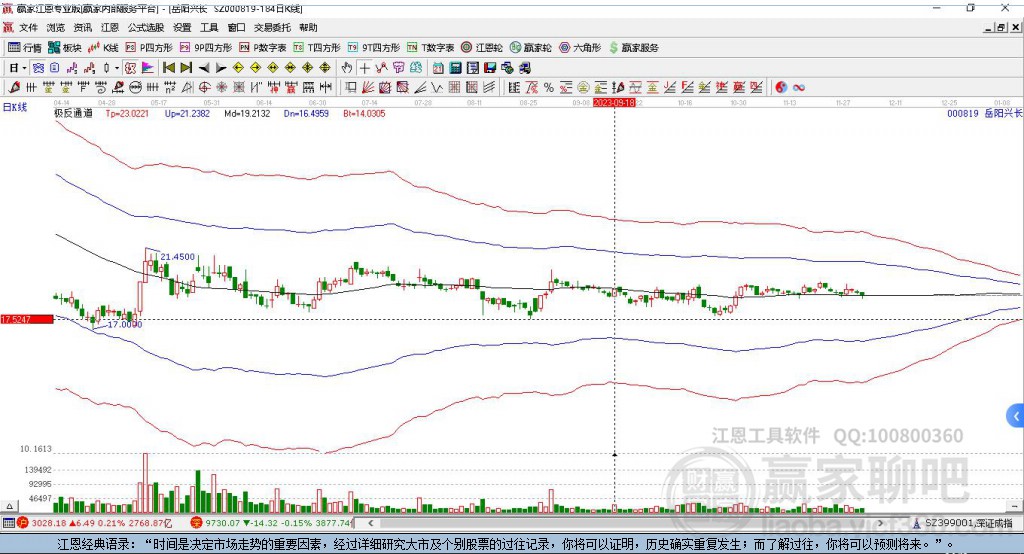This screenshot has height=554, width=1024.
Task: Open the 交易委托 menu
Action: 272,27
